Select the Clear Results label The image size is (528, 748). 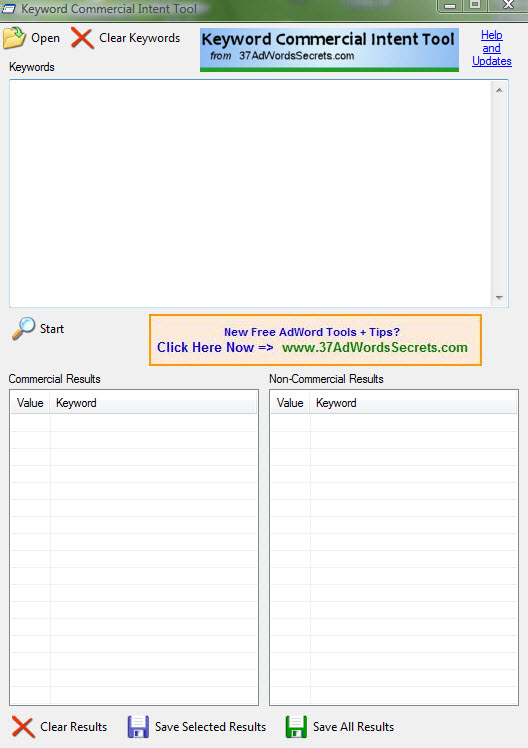(x=73, y=727)
